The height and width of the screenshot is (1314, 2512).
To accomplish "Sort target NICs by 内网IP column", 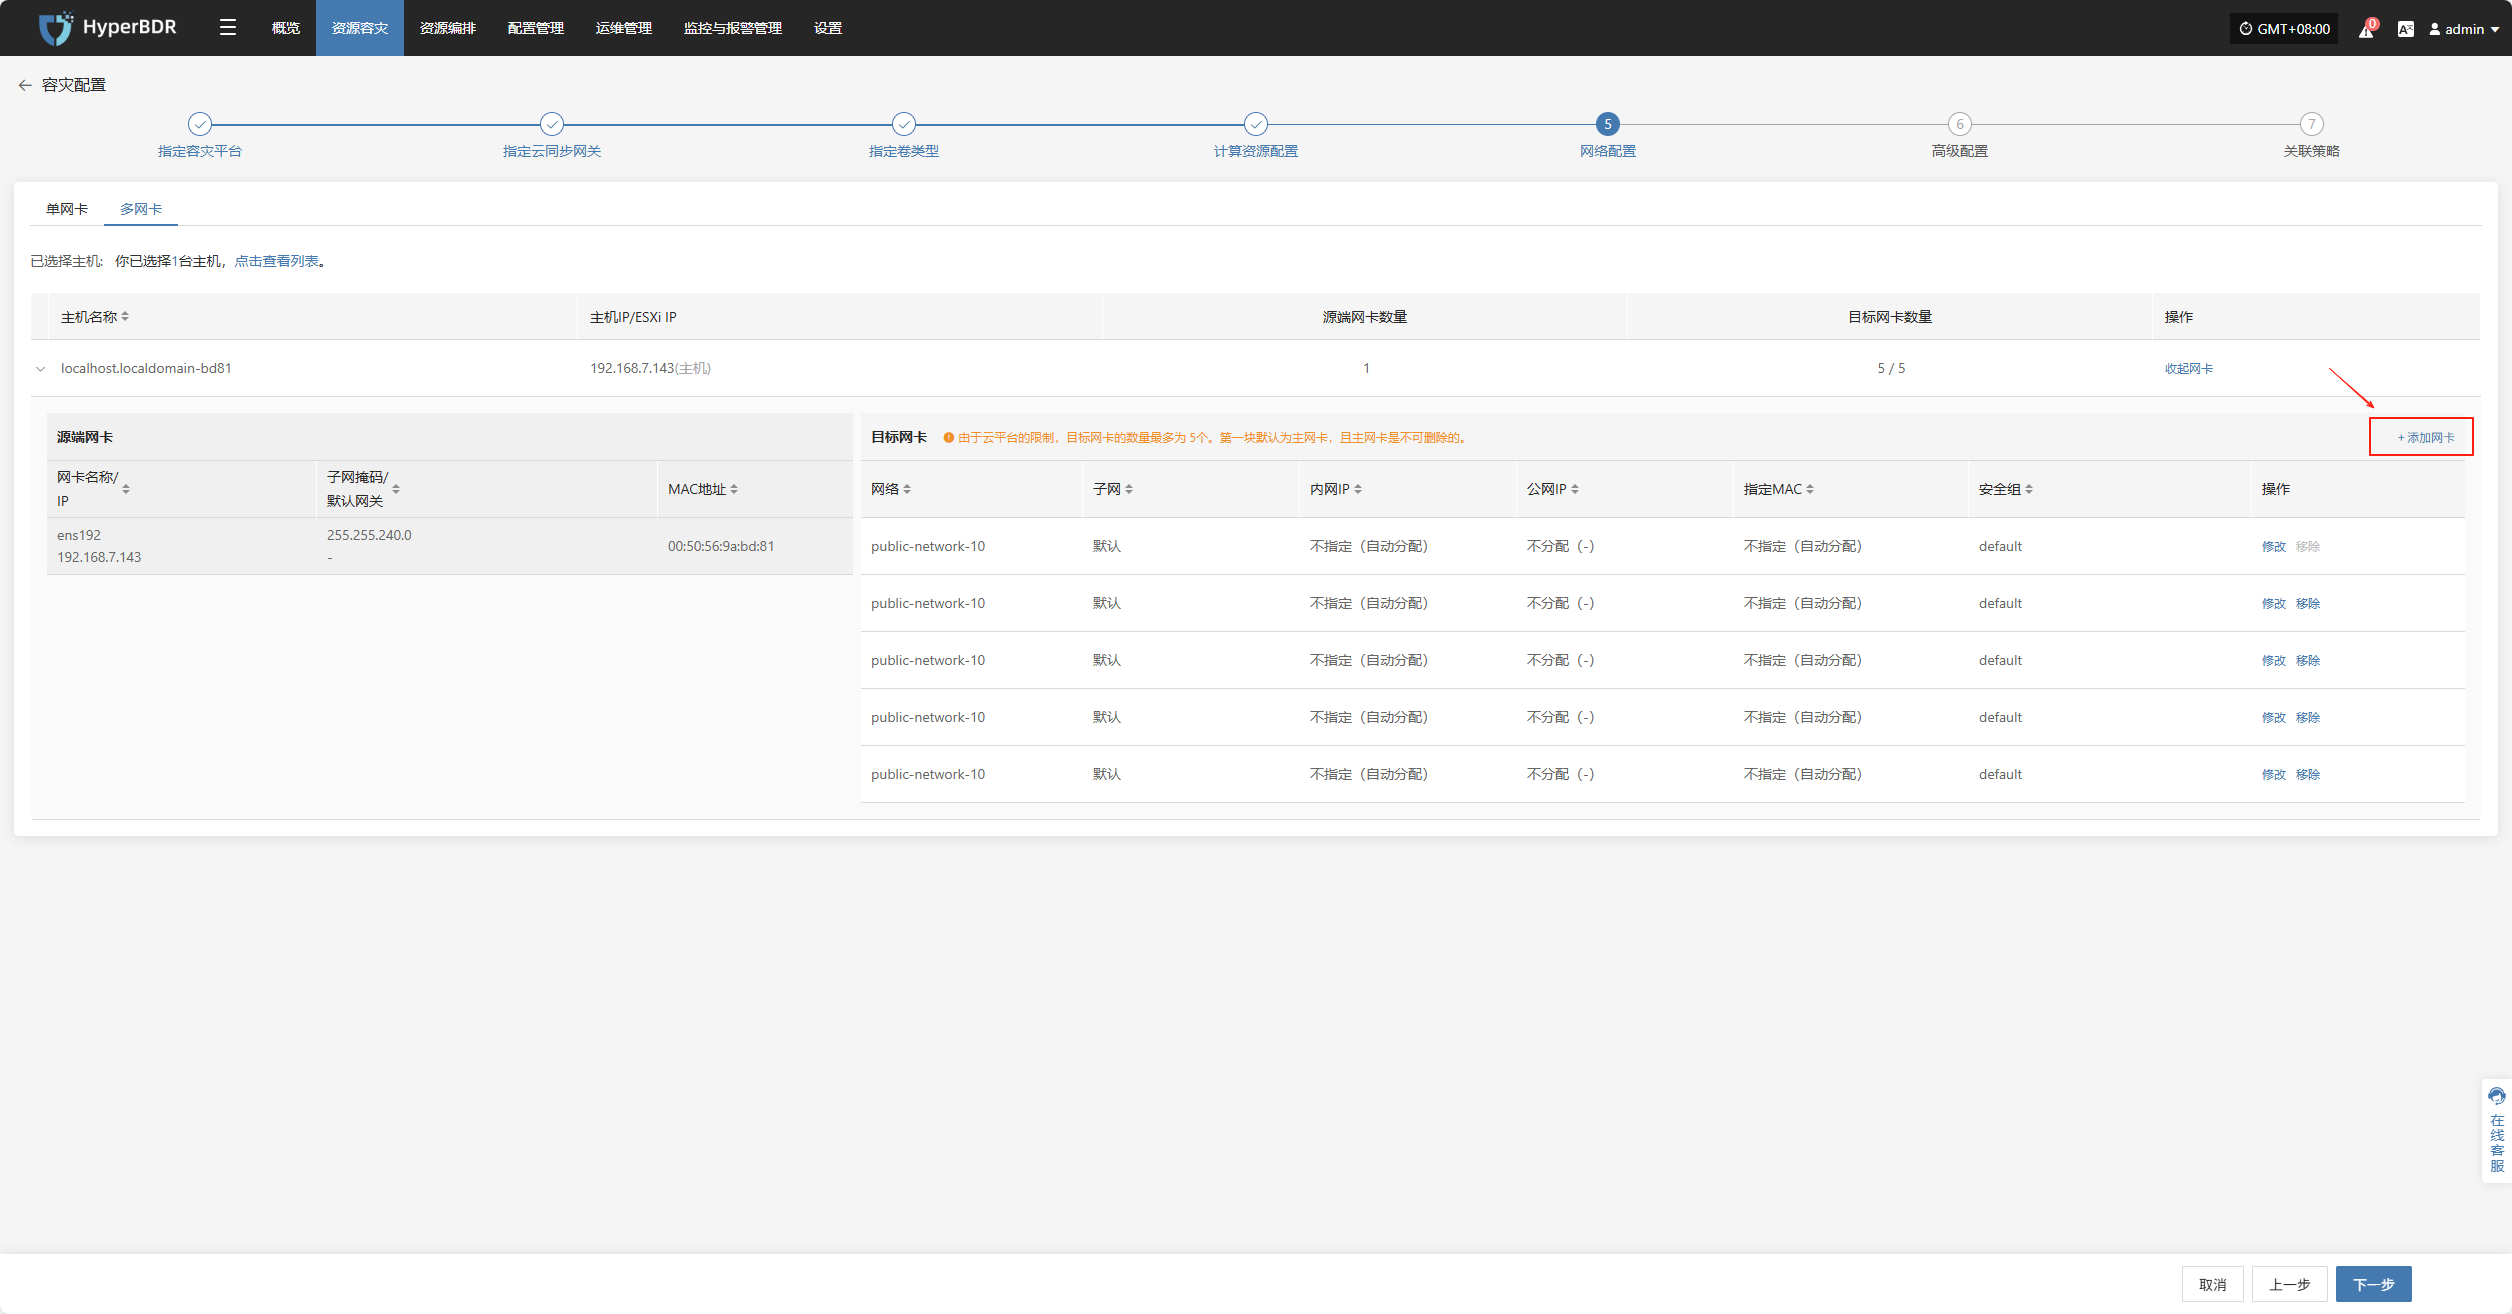I will (x=1358, y=489).
